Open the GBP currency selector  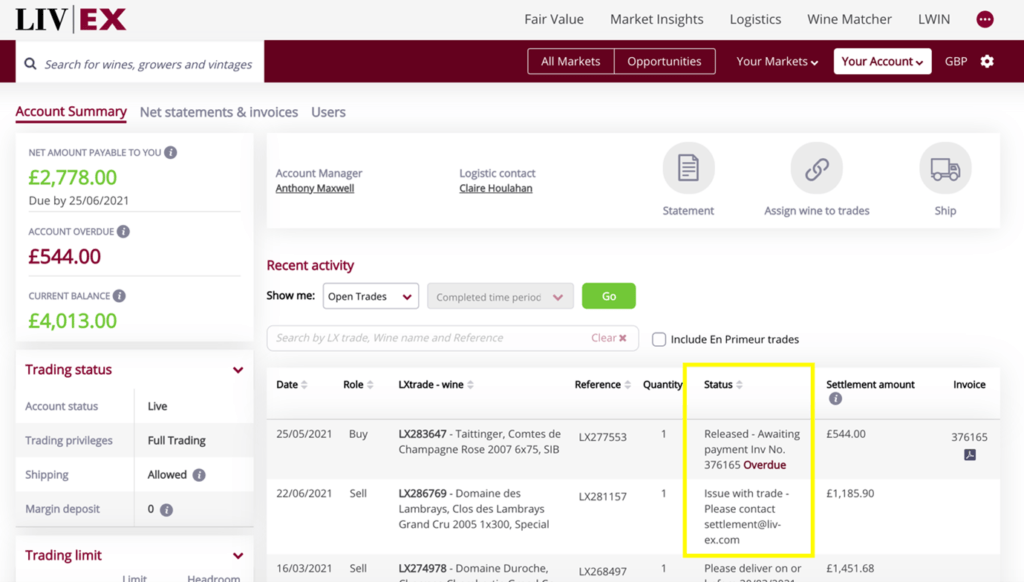[x=955, y=61]
